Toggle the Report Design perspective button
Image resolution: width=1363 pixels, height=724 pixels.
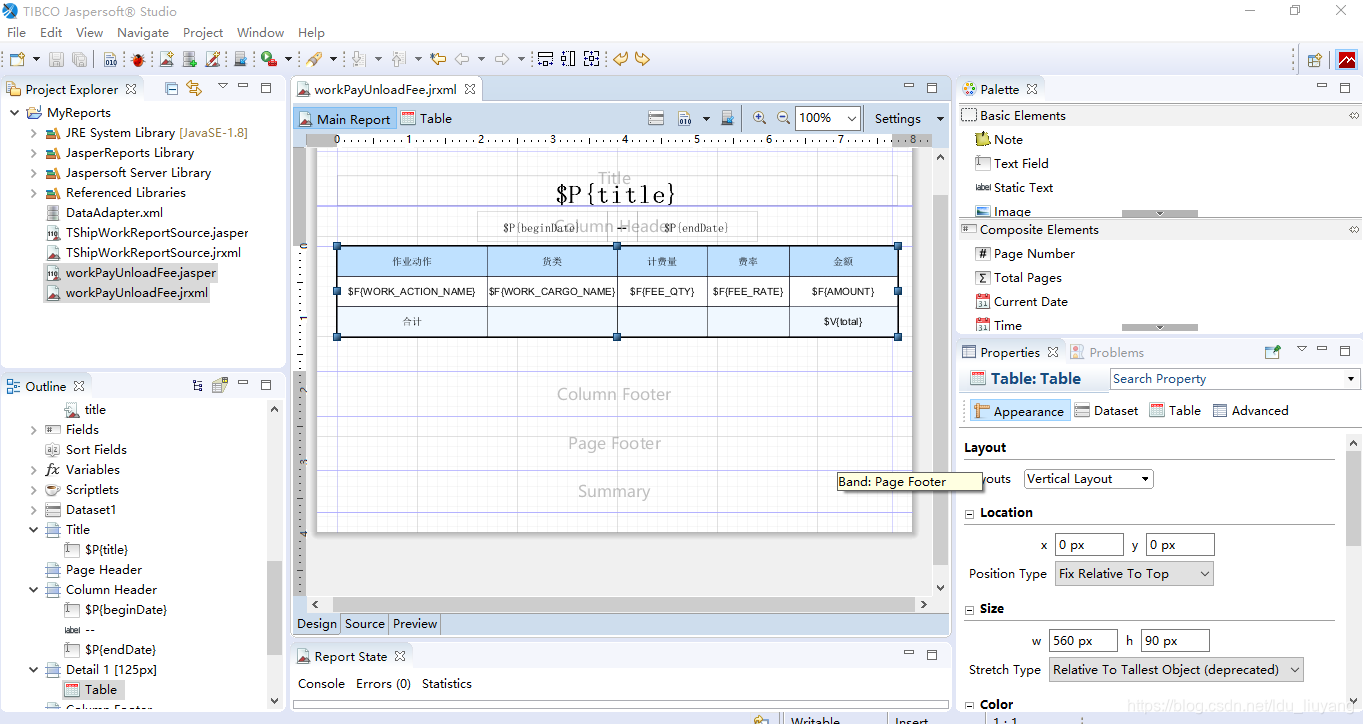1346,60
